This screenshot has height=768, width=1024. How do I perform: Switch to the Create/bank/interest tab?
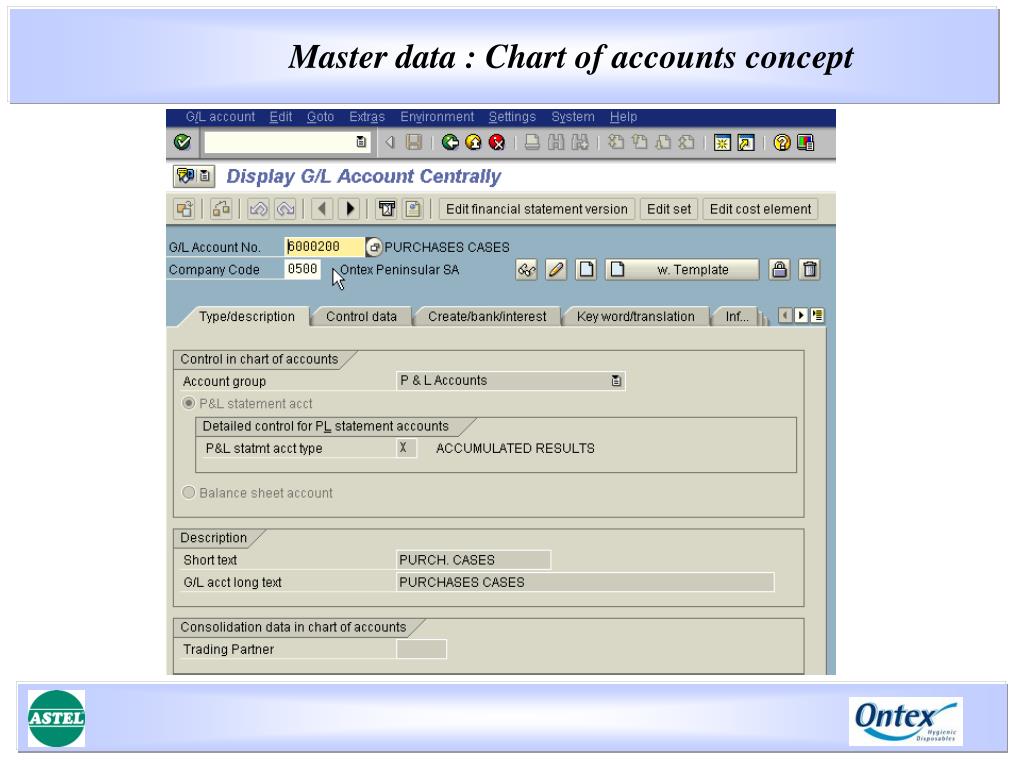(487, 317)
